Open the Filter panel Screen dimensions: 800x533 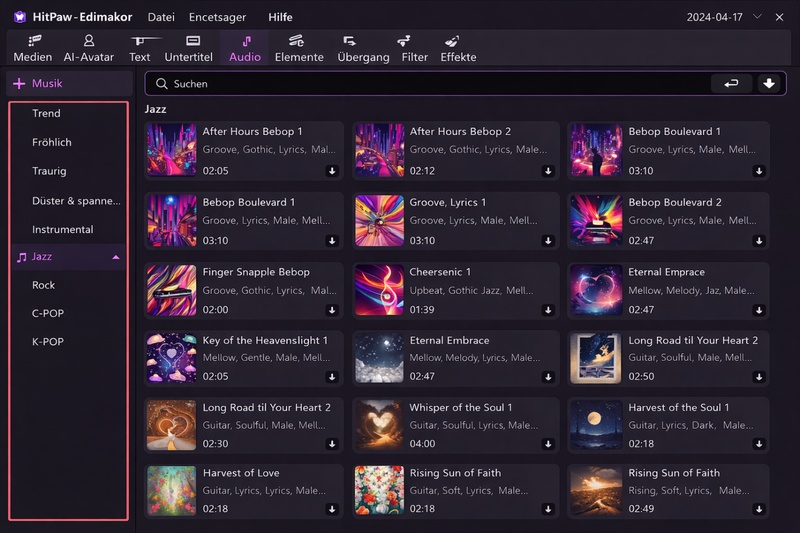click(x=414, y=48)
